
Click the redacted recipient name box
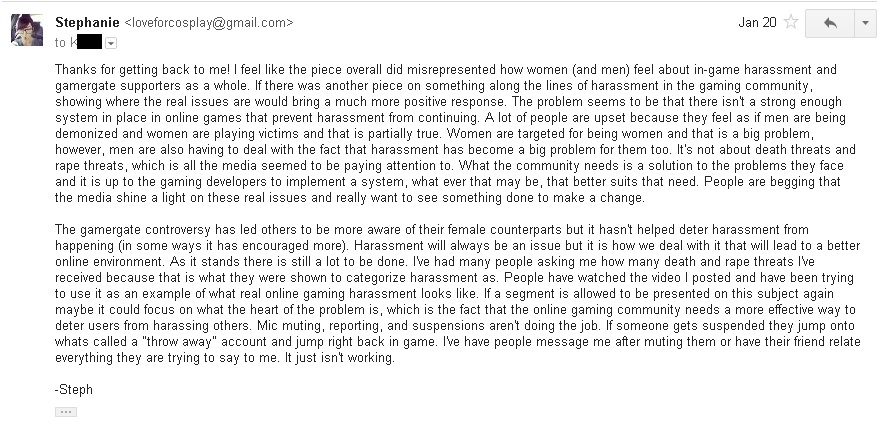[89, 42]
